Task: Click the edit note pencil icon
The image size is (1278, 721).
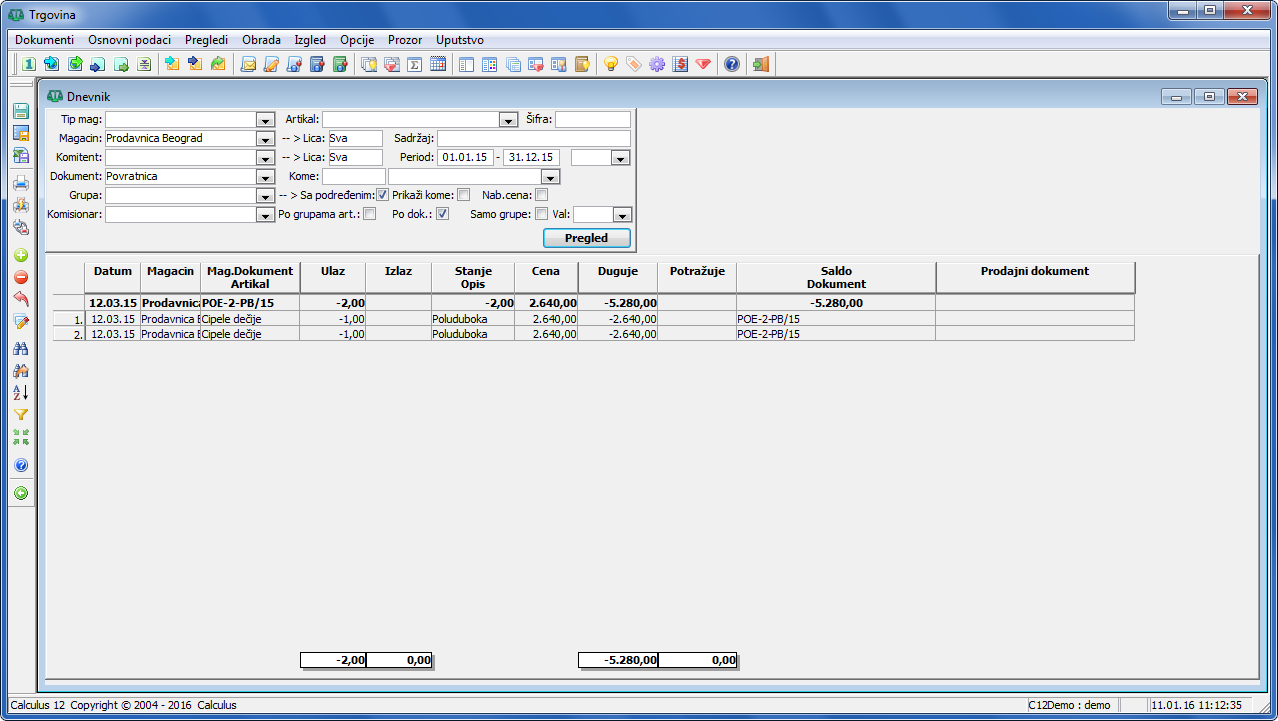Action: (x=21, y=321)
